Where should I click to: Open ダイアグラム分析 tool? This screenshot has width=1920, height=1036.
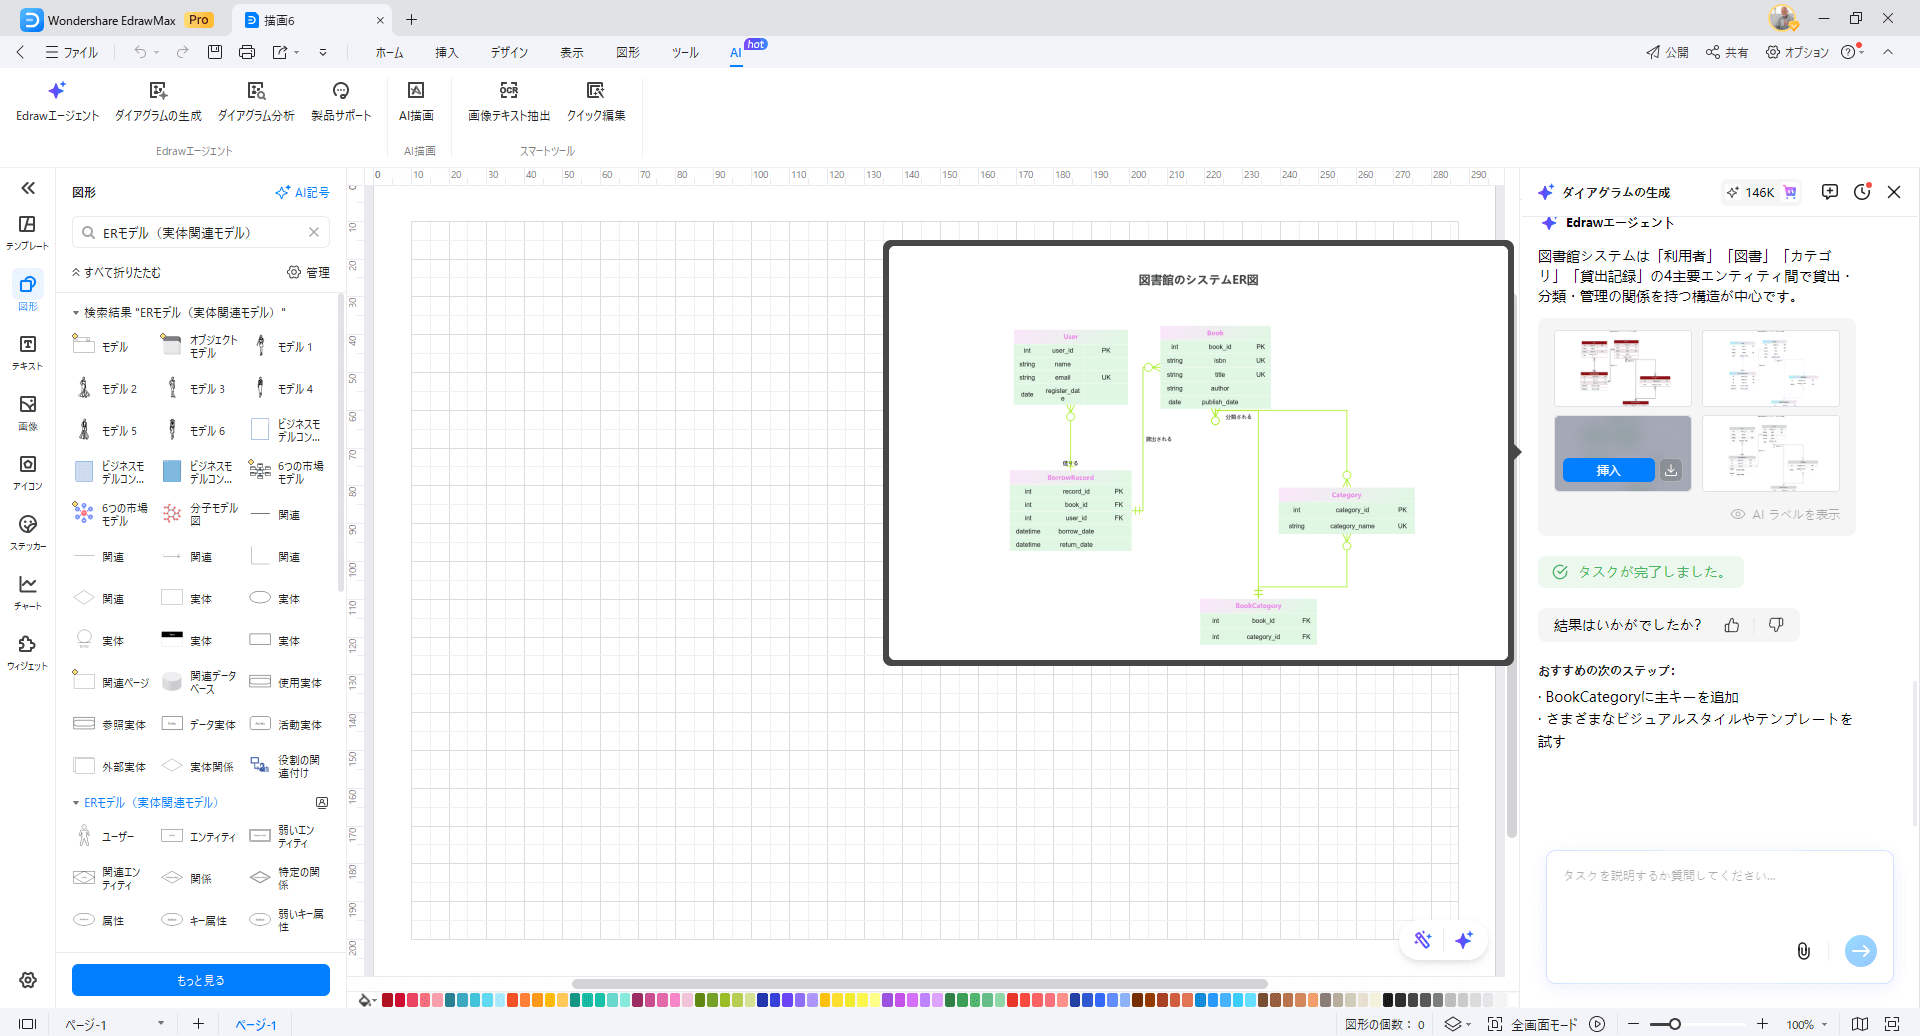(x=256, y=101)
